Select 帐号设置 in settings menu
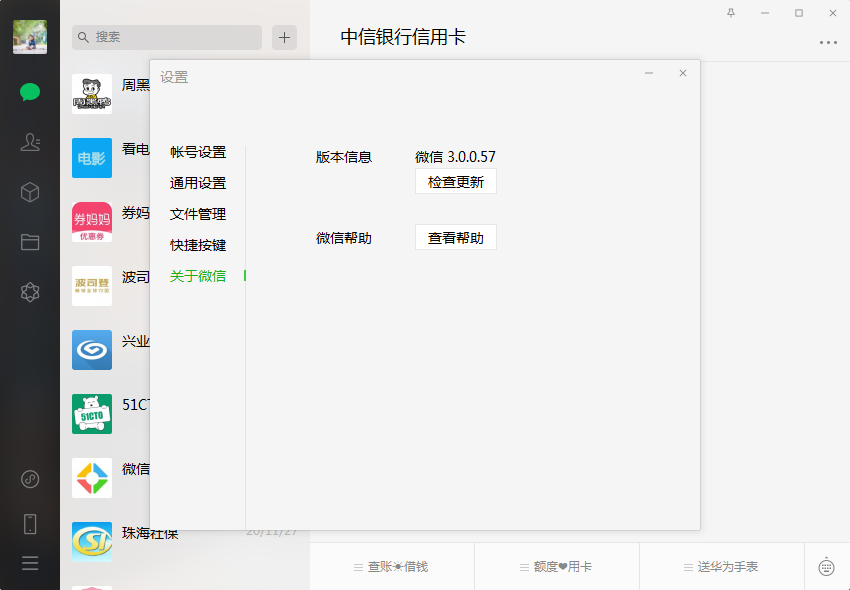 [x=198, y=152]
